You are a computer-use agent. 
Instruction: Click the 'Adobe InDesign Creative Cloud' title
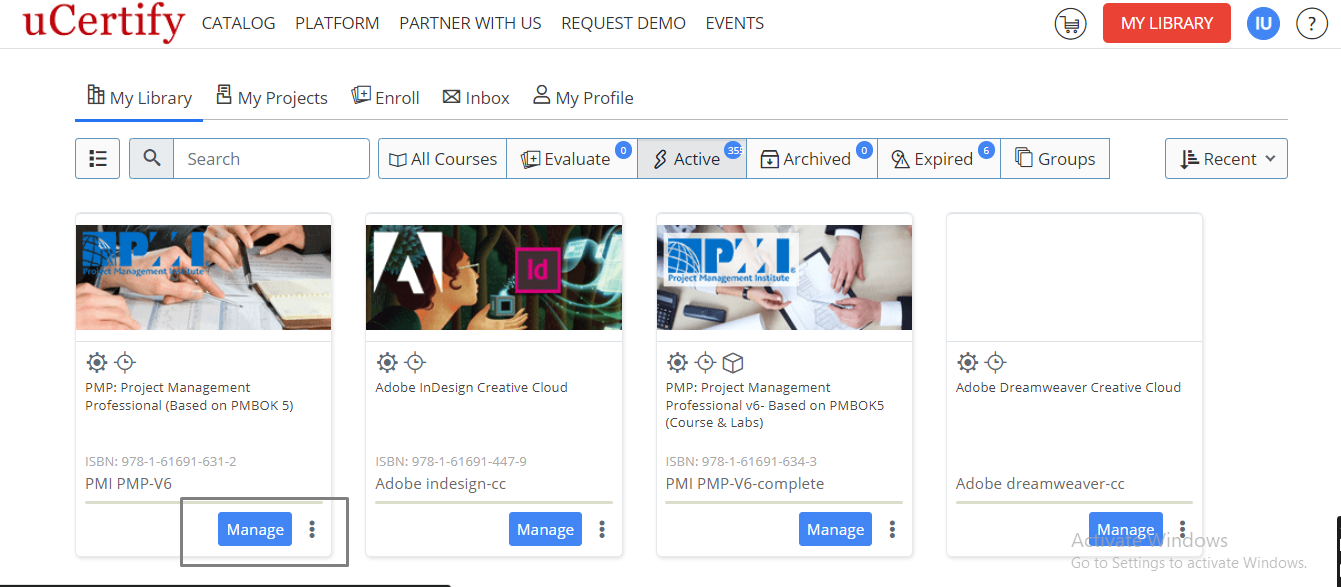(x=471, y=387)
